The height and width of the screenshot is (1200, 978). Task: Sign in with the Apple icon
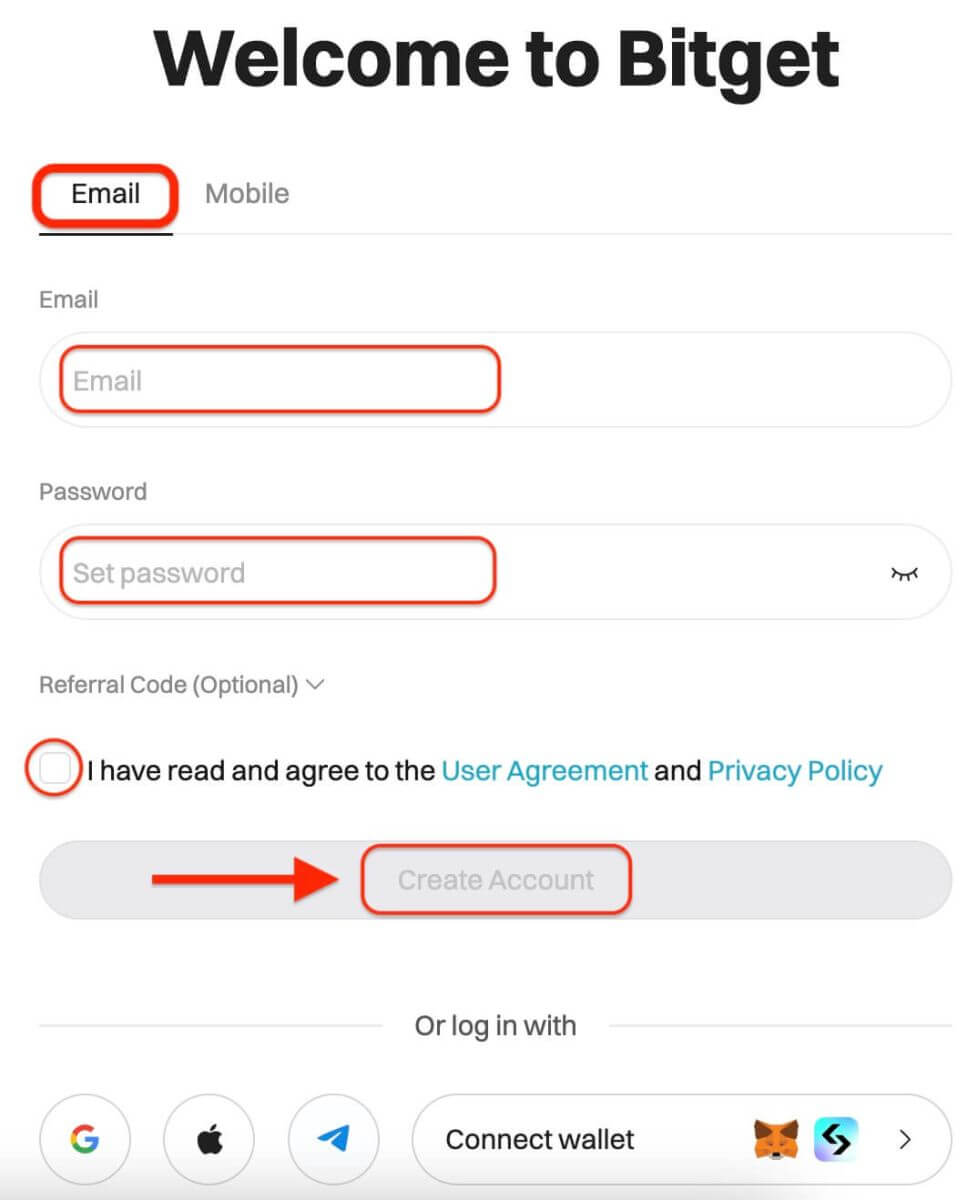click(x=209, y=1139)
